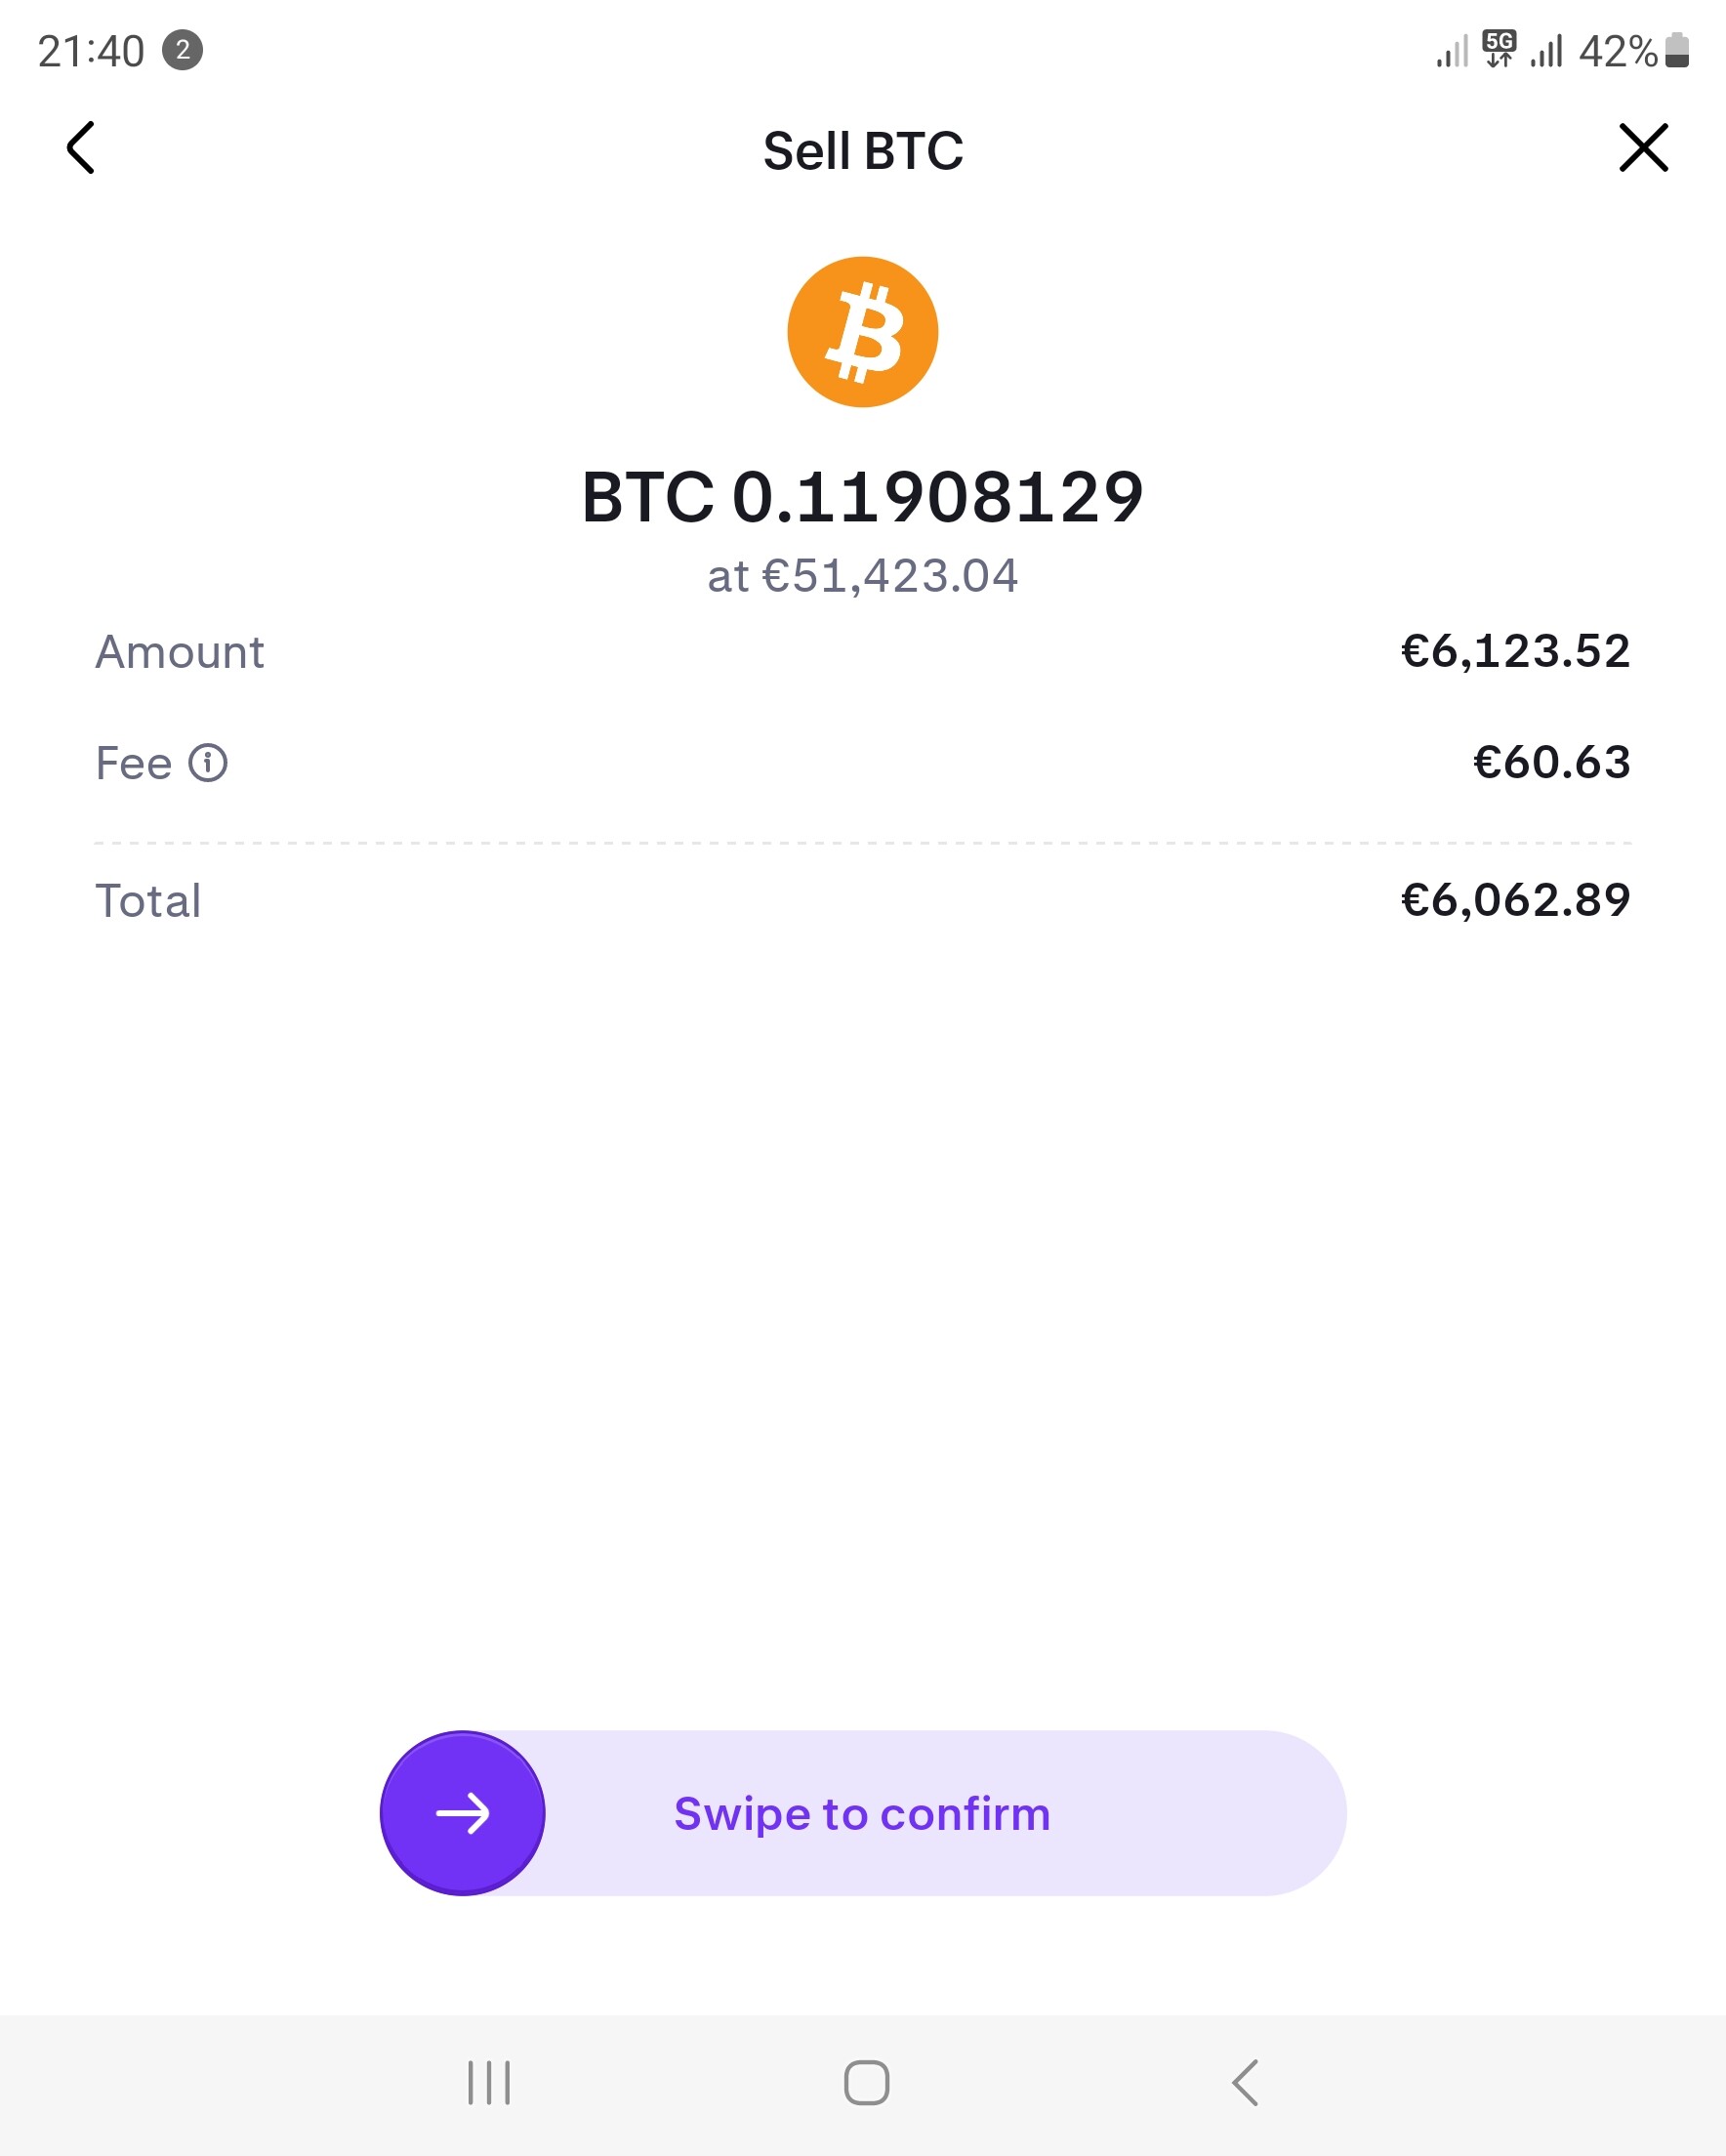Open the Fee info icon
The width and height of the screenshot is (1726, 2156).
(208, 763)
